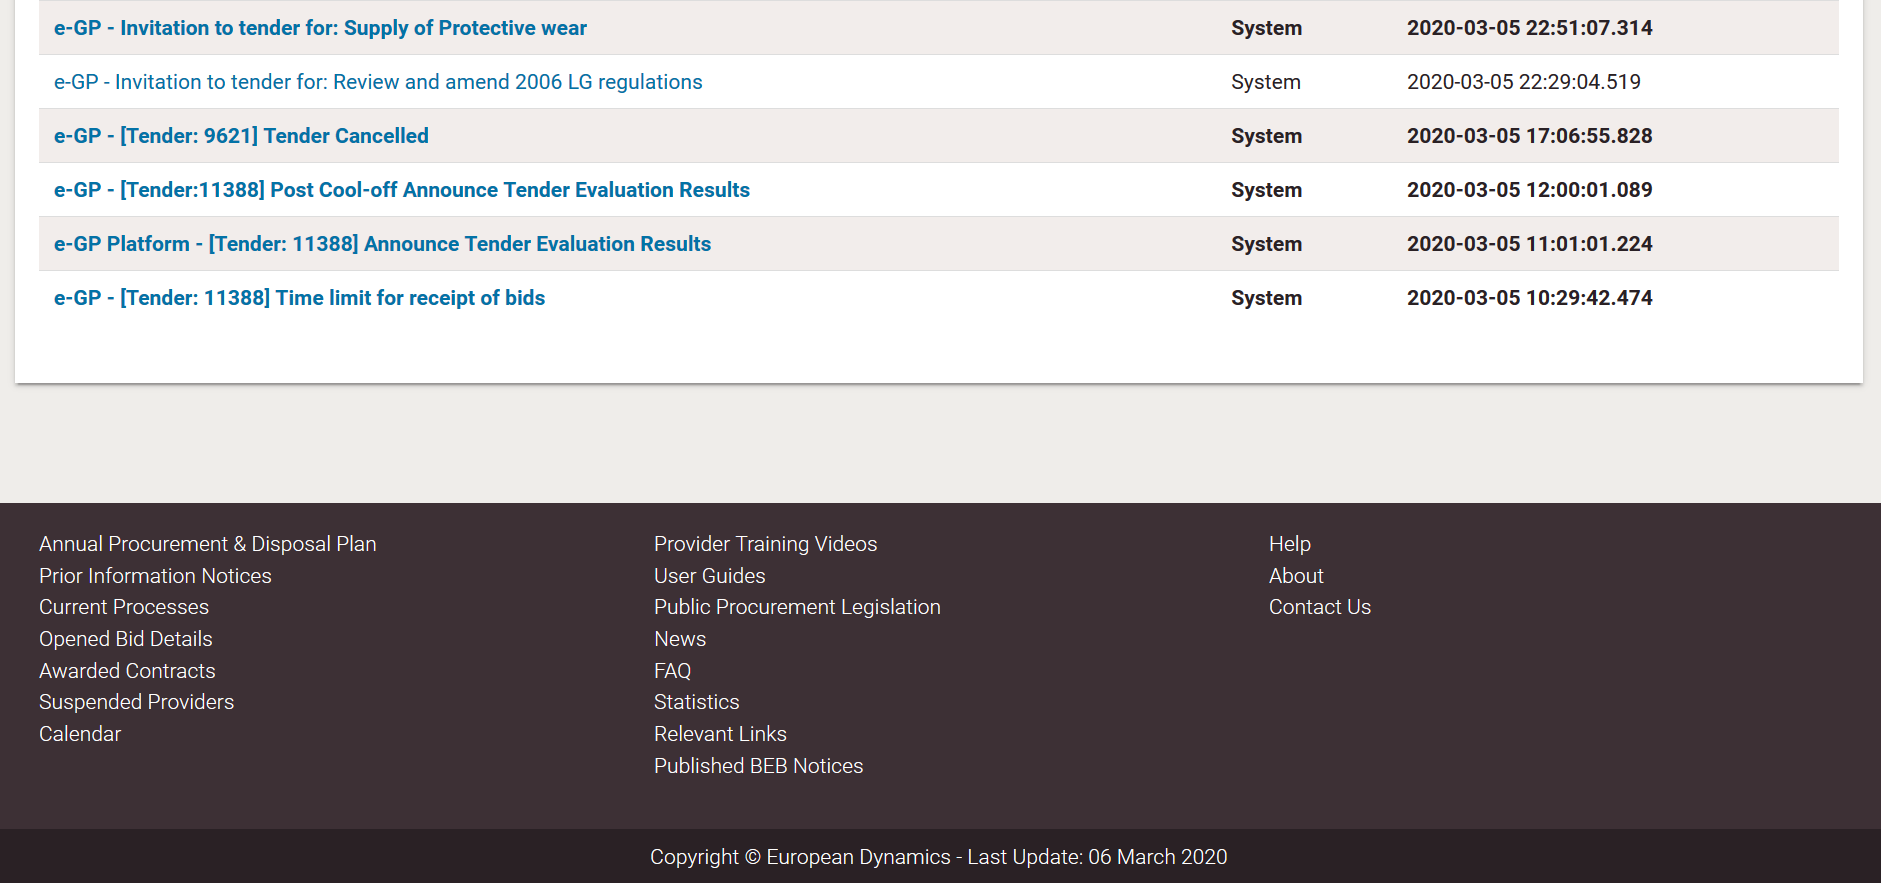Click the Contact Us link
This screenshot has width=1881, height=883.
point(1319,607)
